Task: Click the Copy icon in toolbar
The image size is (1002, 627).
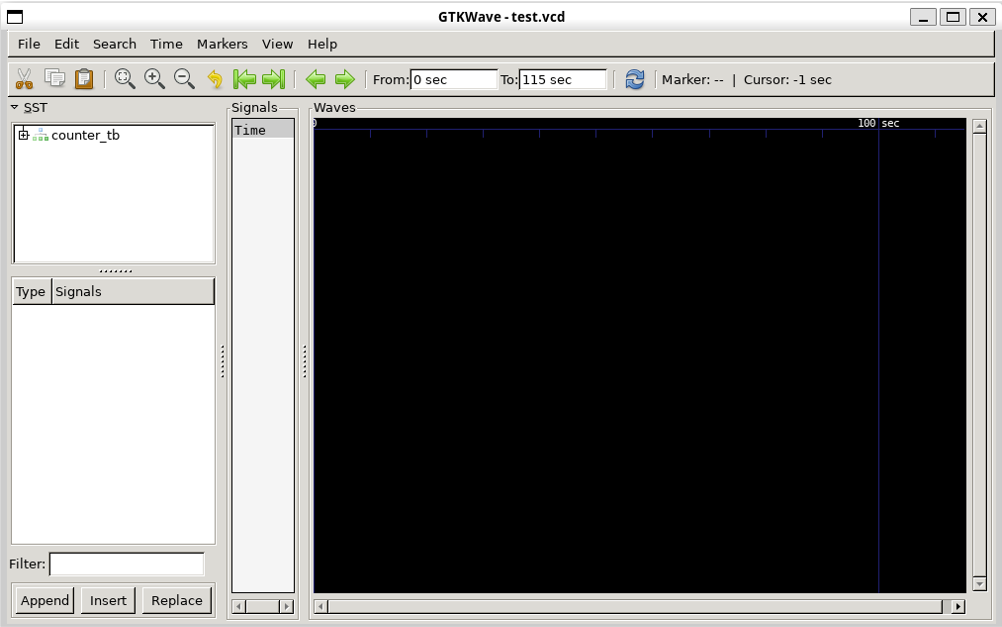Action: 54,79
